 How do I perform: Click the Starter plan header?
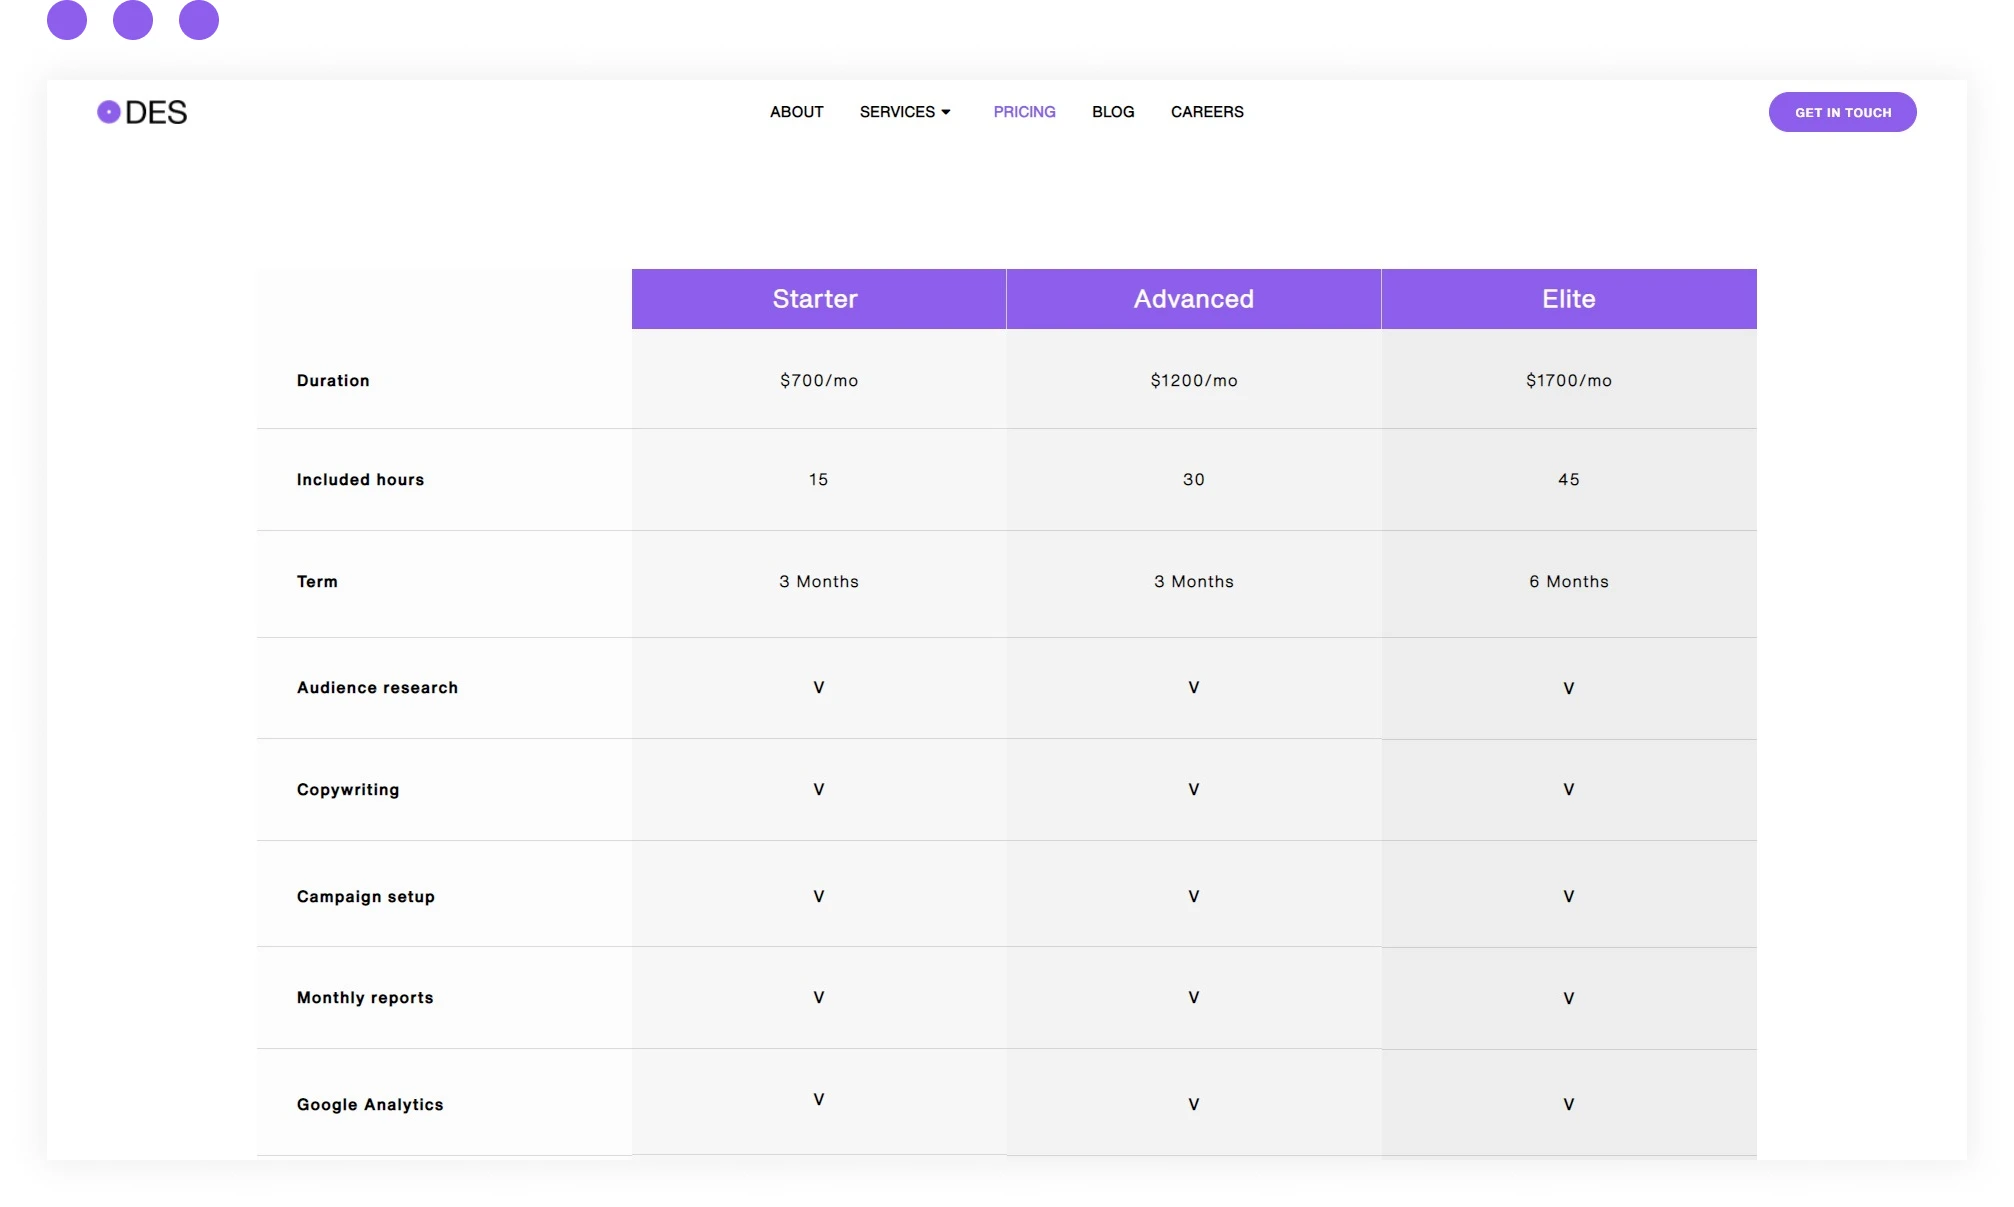coord(816,297)
